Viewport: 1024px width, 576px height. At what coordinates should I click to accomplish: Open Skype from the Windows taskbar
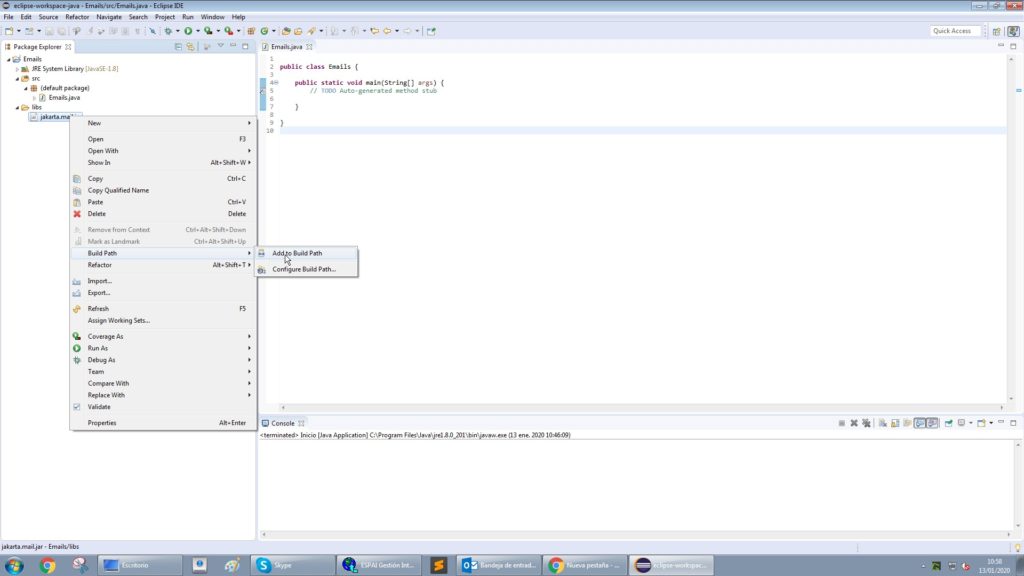pyautogui.click(x=290, y=565)
